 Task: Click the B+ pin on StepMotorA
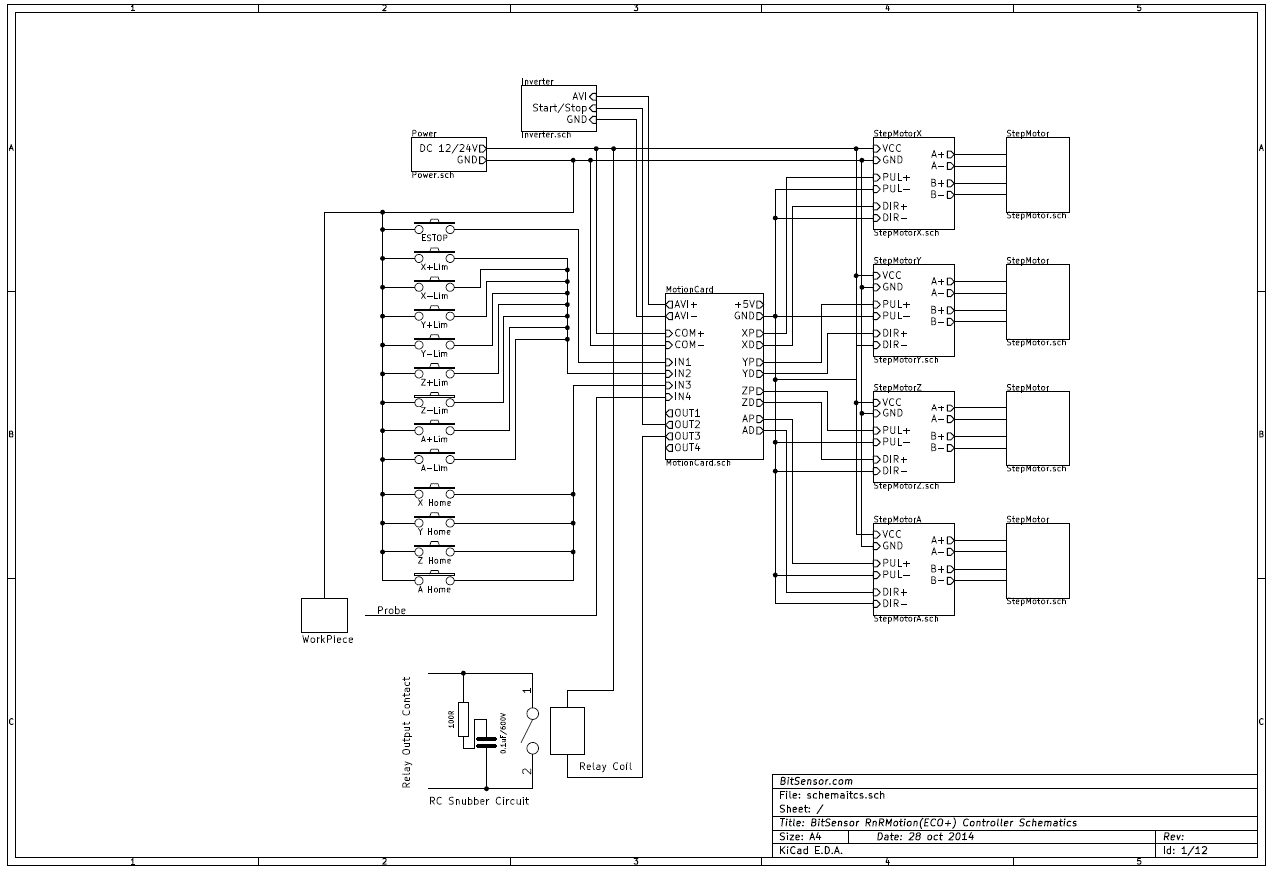[x=942, y=569]
